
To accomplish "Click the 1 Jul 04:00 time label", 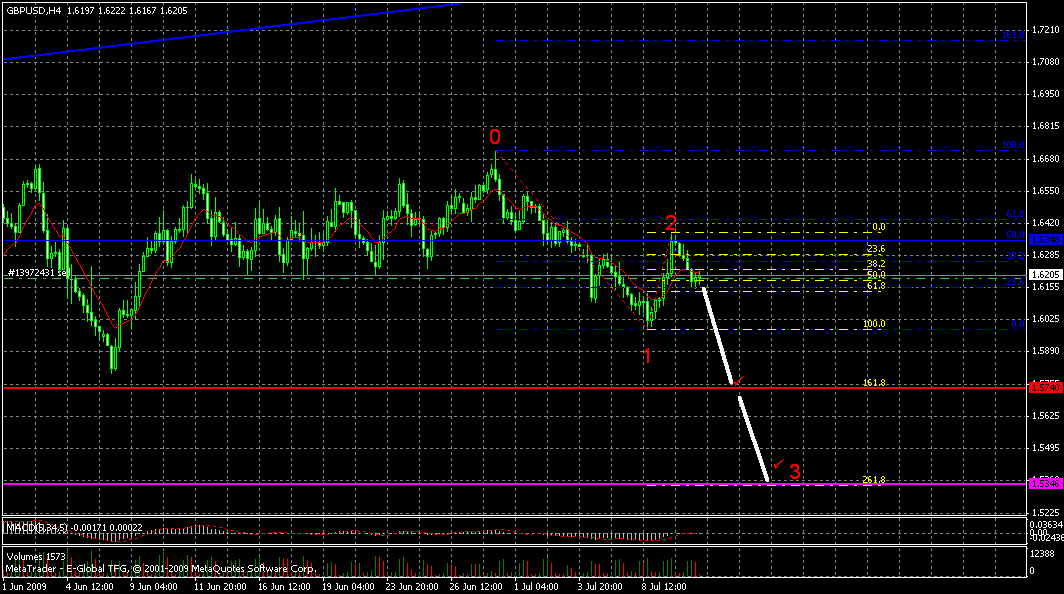I will point(536,587).
